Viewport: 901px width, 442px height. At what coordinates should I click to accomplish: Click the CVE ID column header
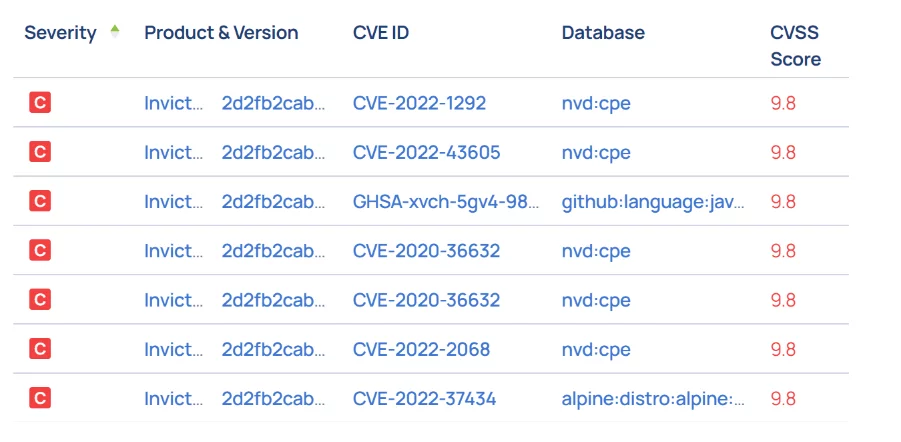[381, 33]
